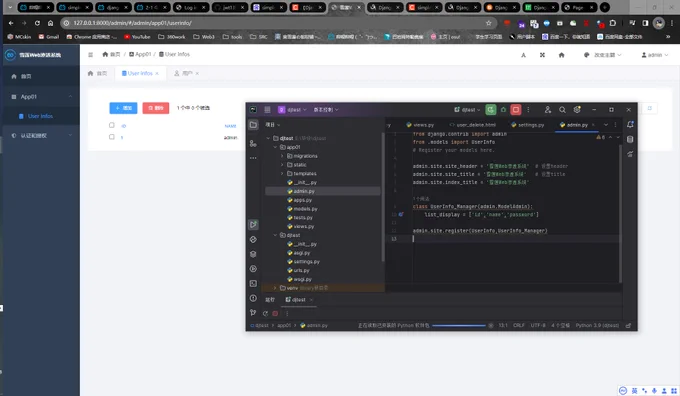Screen dimensions: 680x396
Task: Open the theme change dropdown in admin top bar
Action: pos(602,55)
